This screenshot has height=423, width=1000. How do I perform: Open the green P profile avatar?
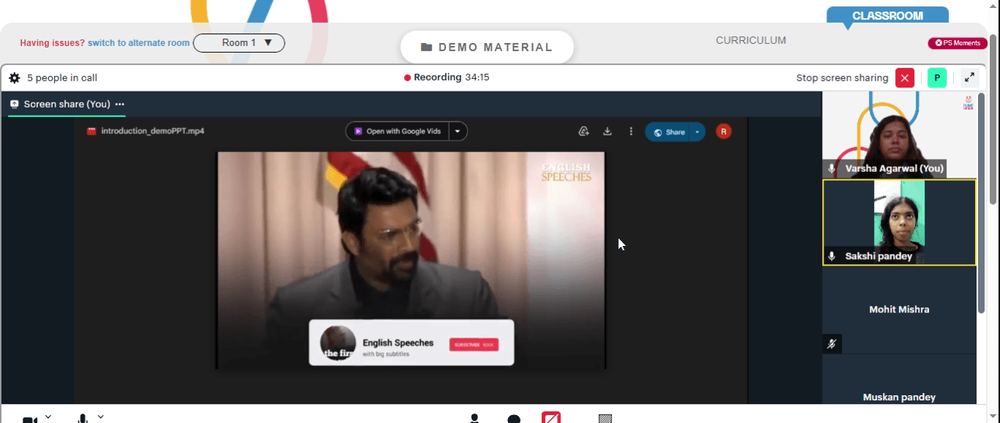(937, 78)
